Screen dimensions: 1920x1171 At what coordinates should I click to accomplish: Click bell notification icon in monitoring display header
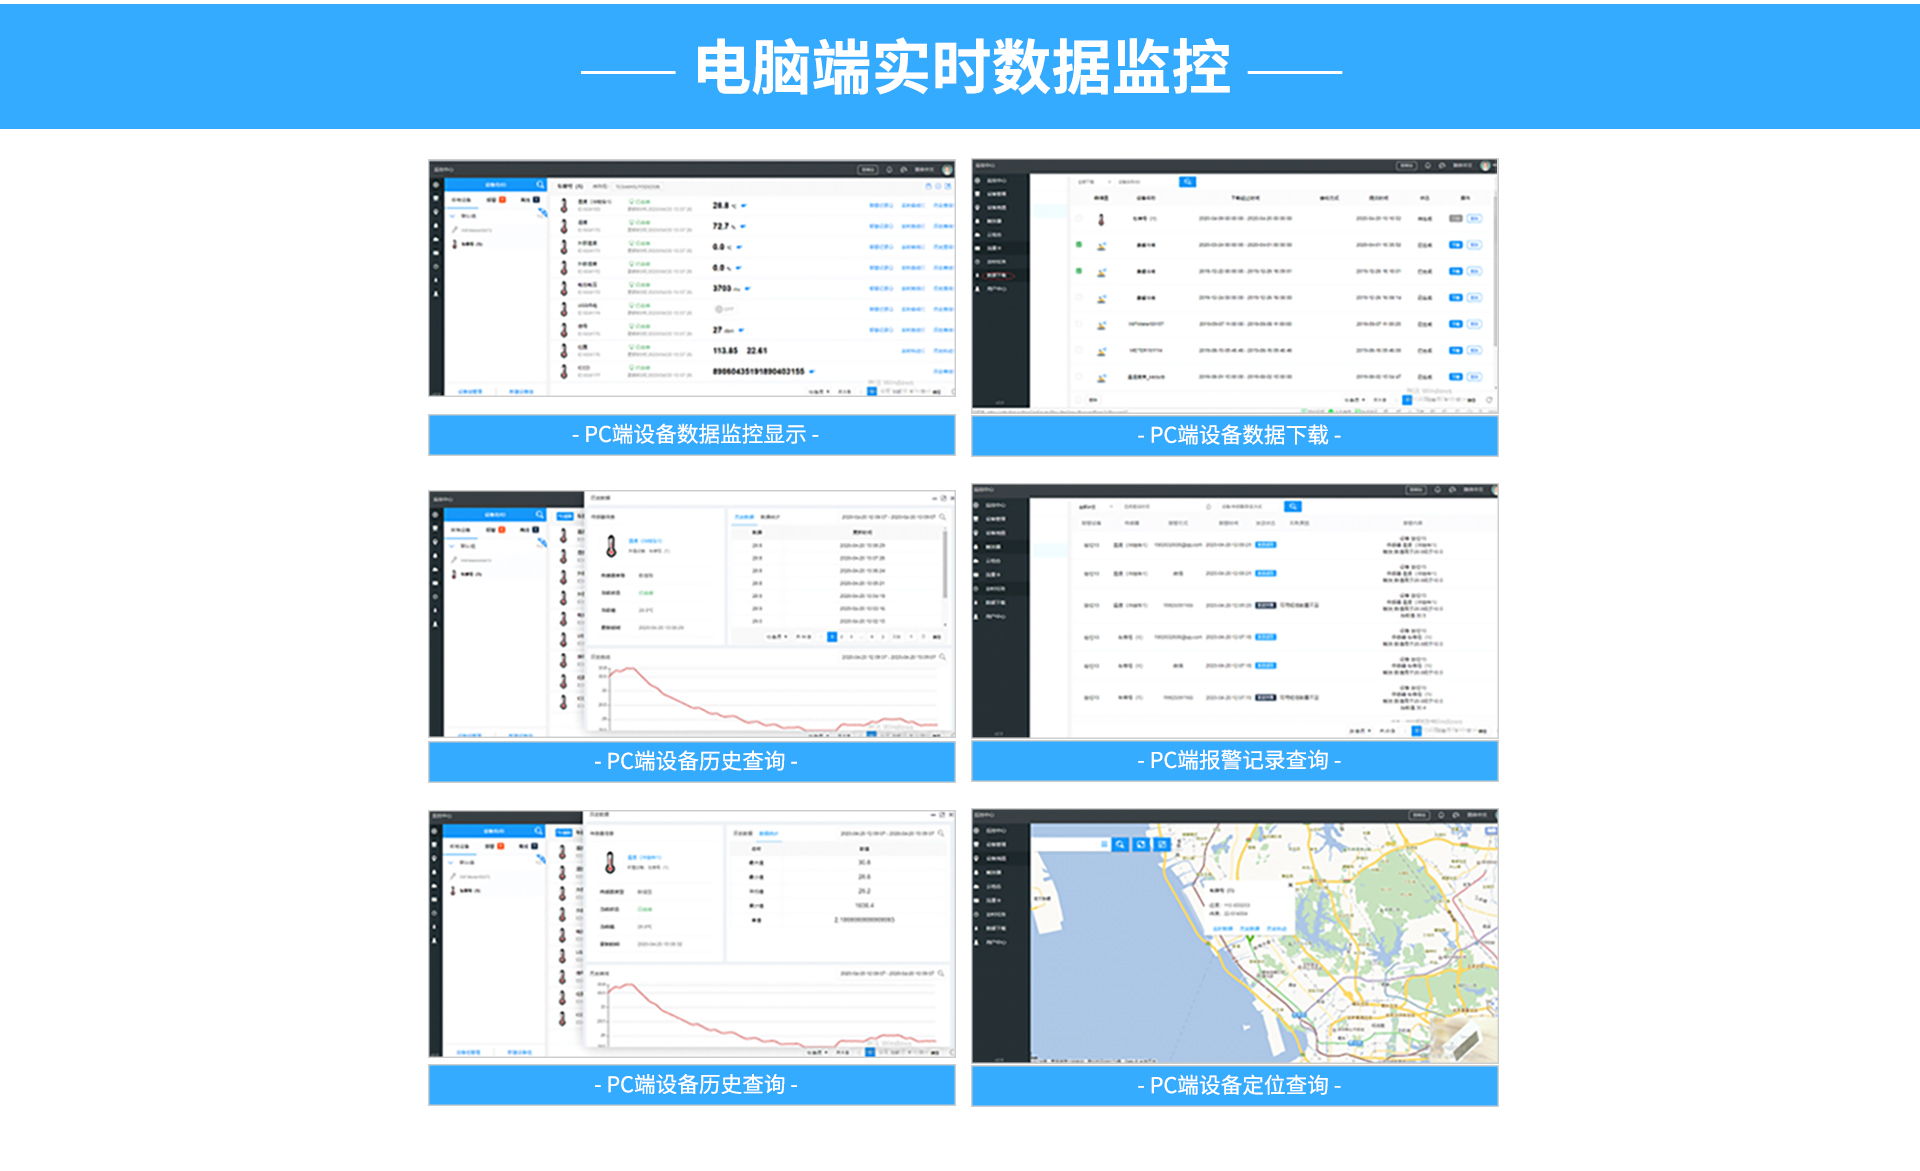click(x=889, y=170)
